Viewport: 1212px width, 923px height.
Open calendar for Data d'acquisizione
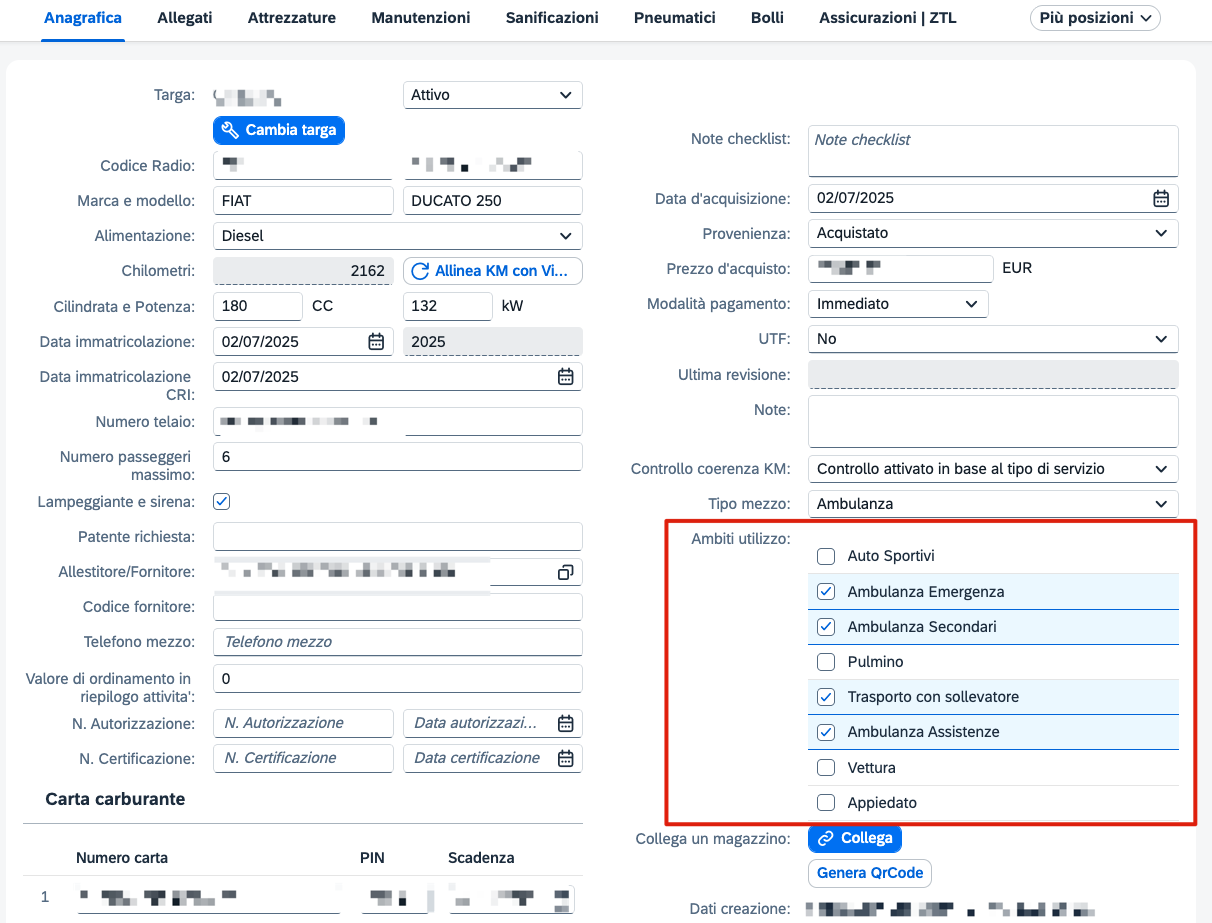[x=1161, y=198]
